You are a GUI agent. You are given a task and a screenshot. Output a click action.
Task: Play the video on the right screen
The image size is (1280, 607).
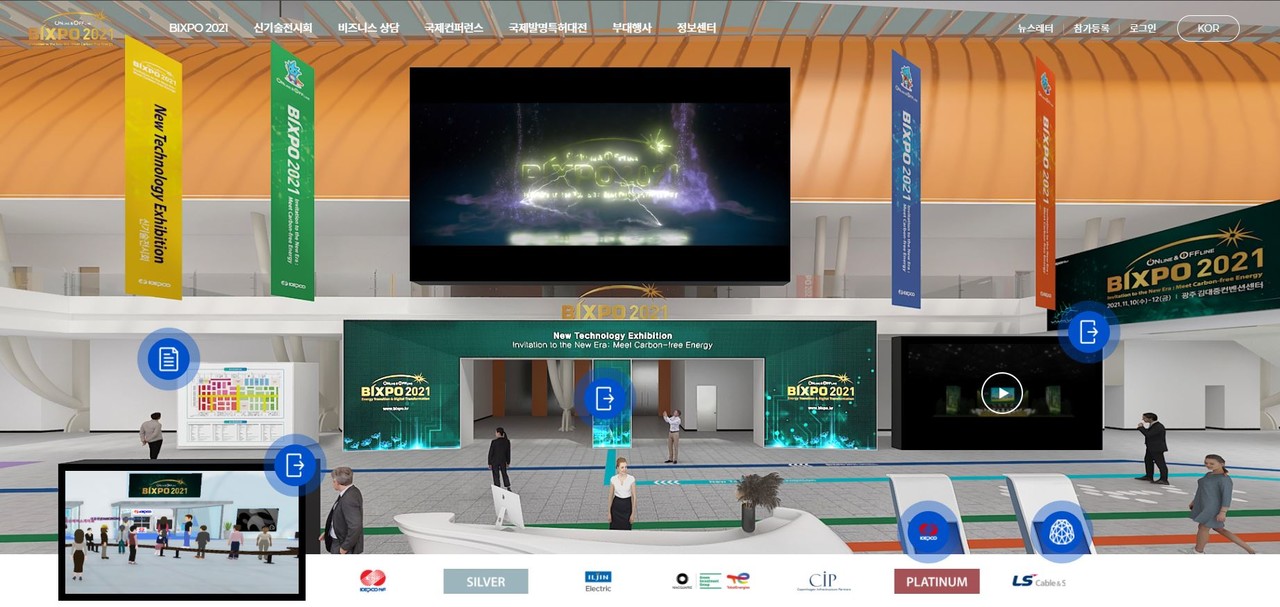click(1001, 393)
